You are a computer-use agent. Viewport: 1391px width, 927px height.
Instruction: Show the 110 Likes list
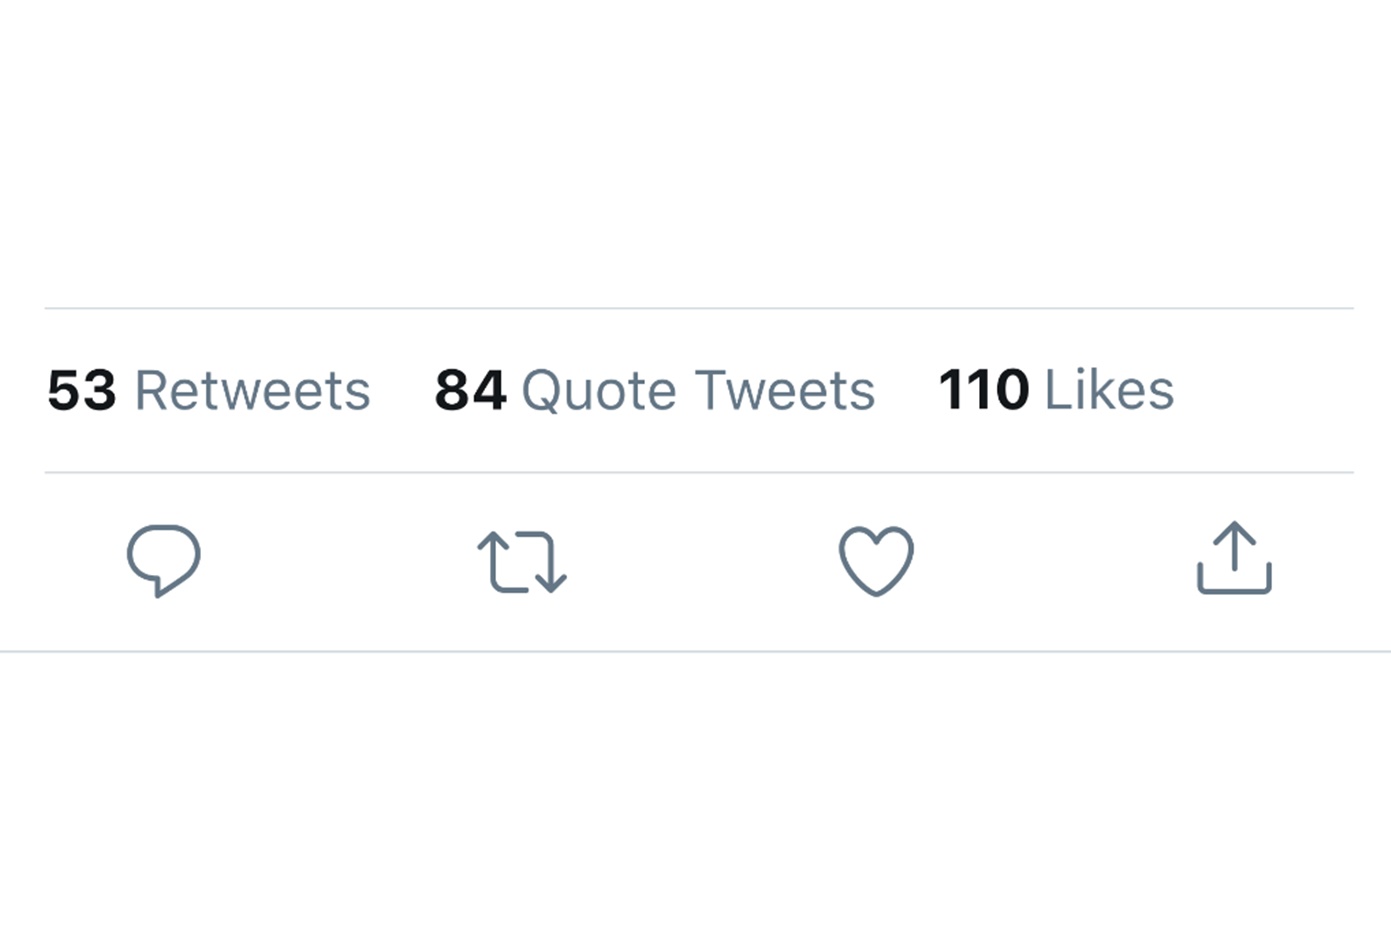click(1056, 390)
